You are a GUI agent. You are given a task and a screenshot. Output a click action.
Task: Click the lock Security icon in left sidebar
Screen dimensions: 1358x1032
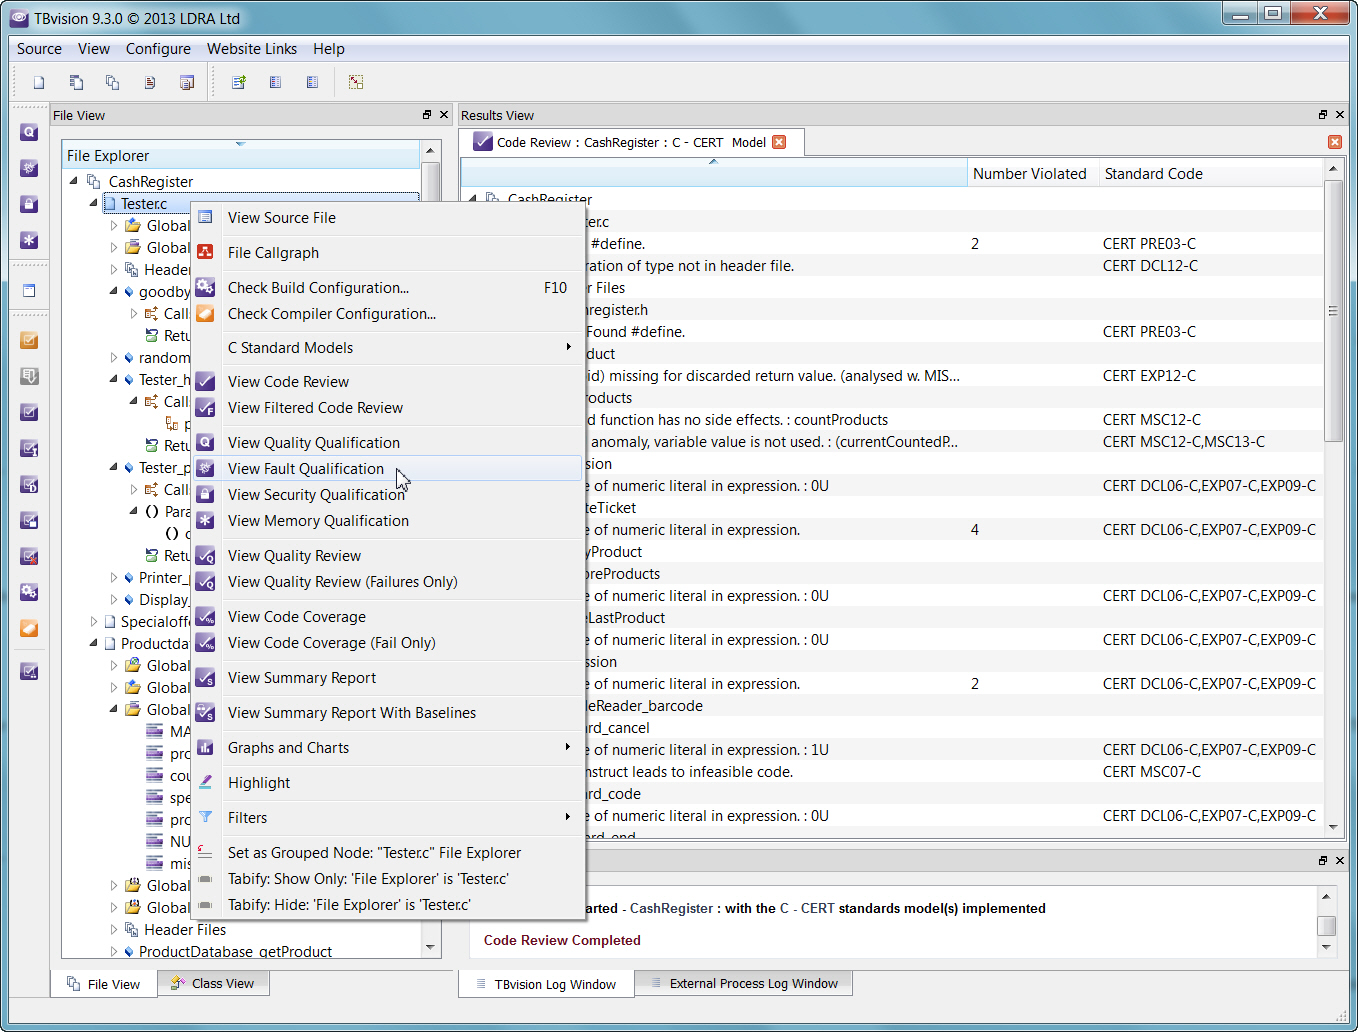[29, 204]
